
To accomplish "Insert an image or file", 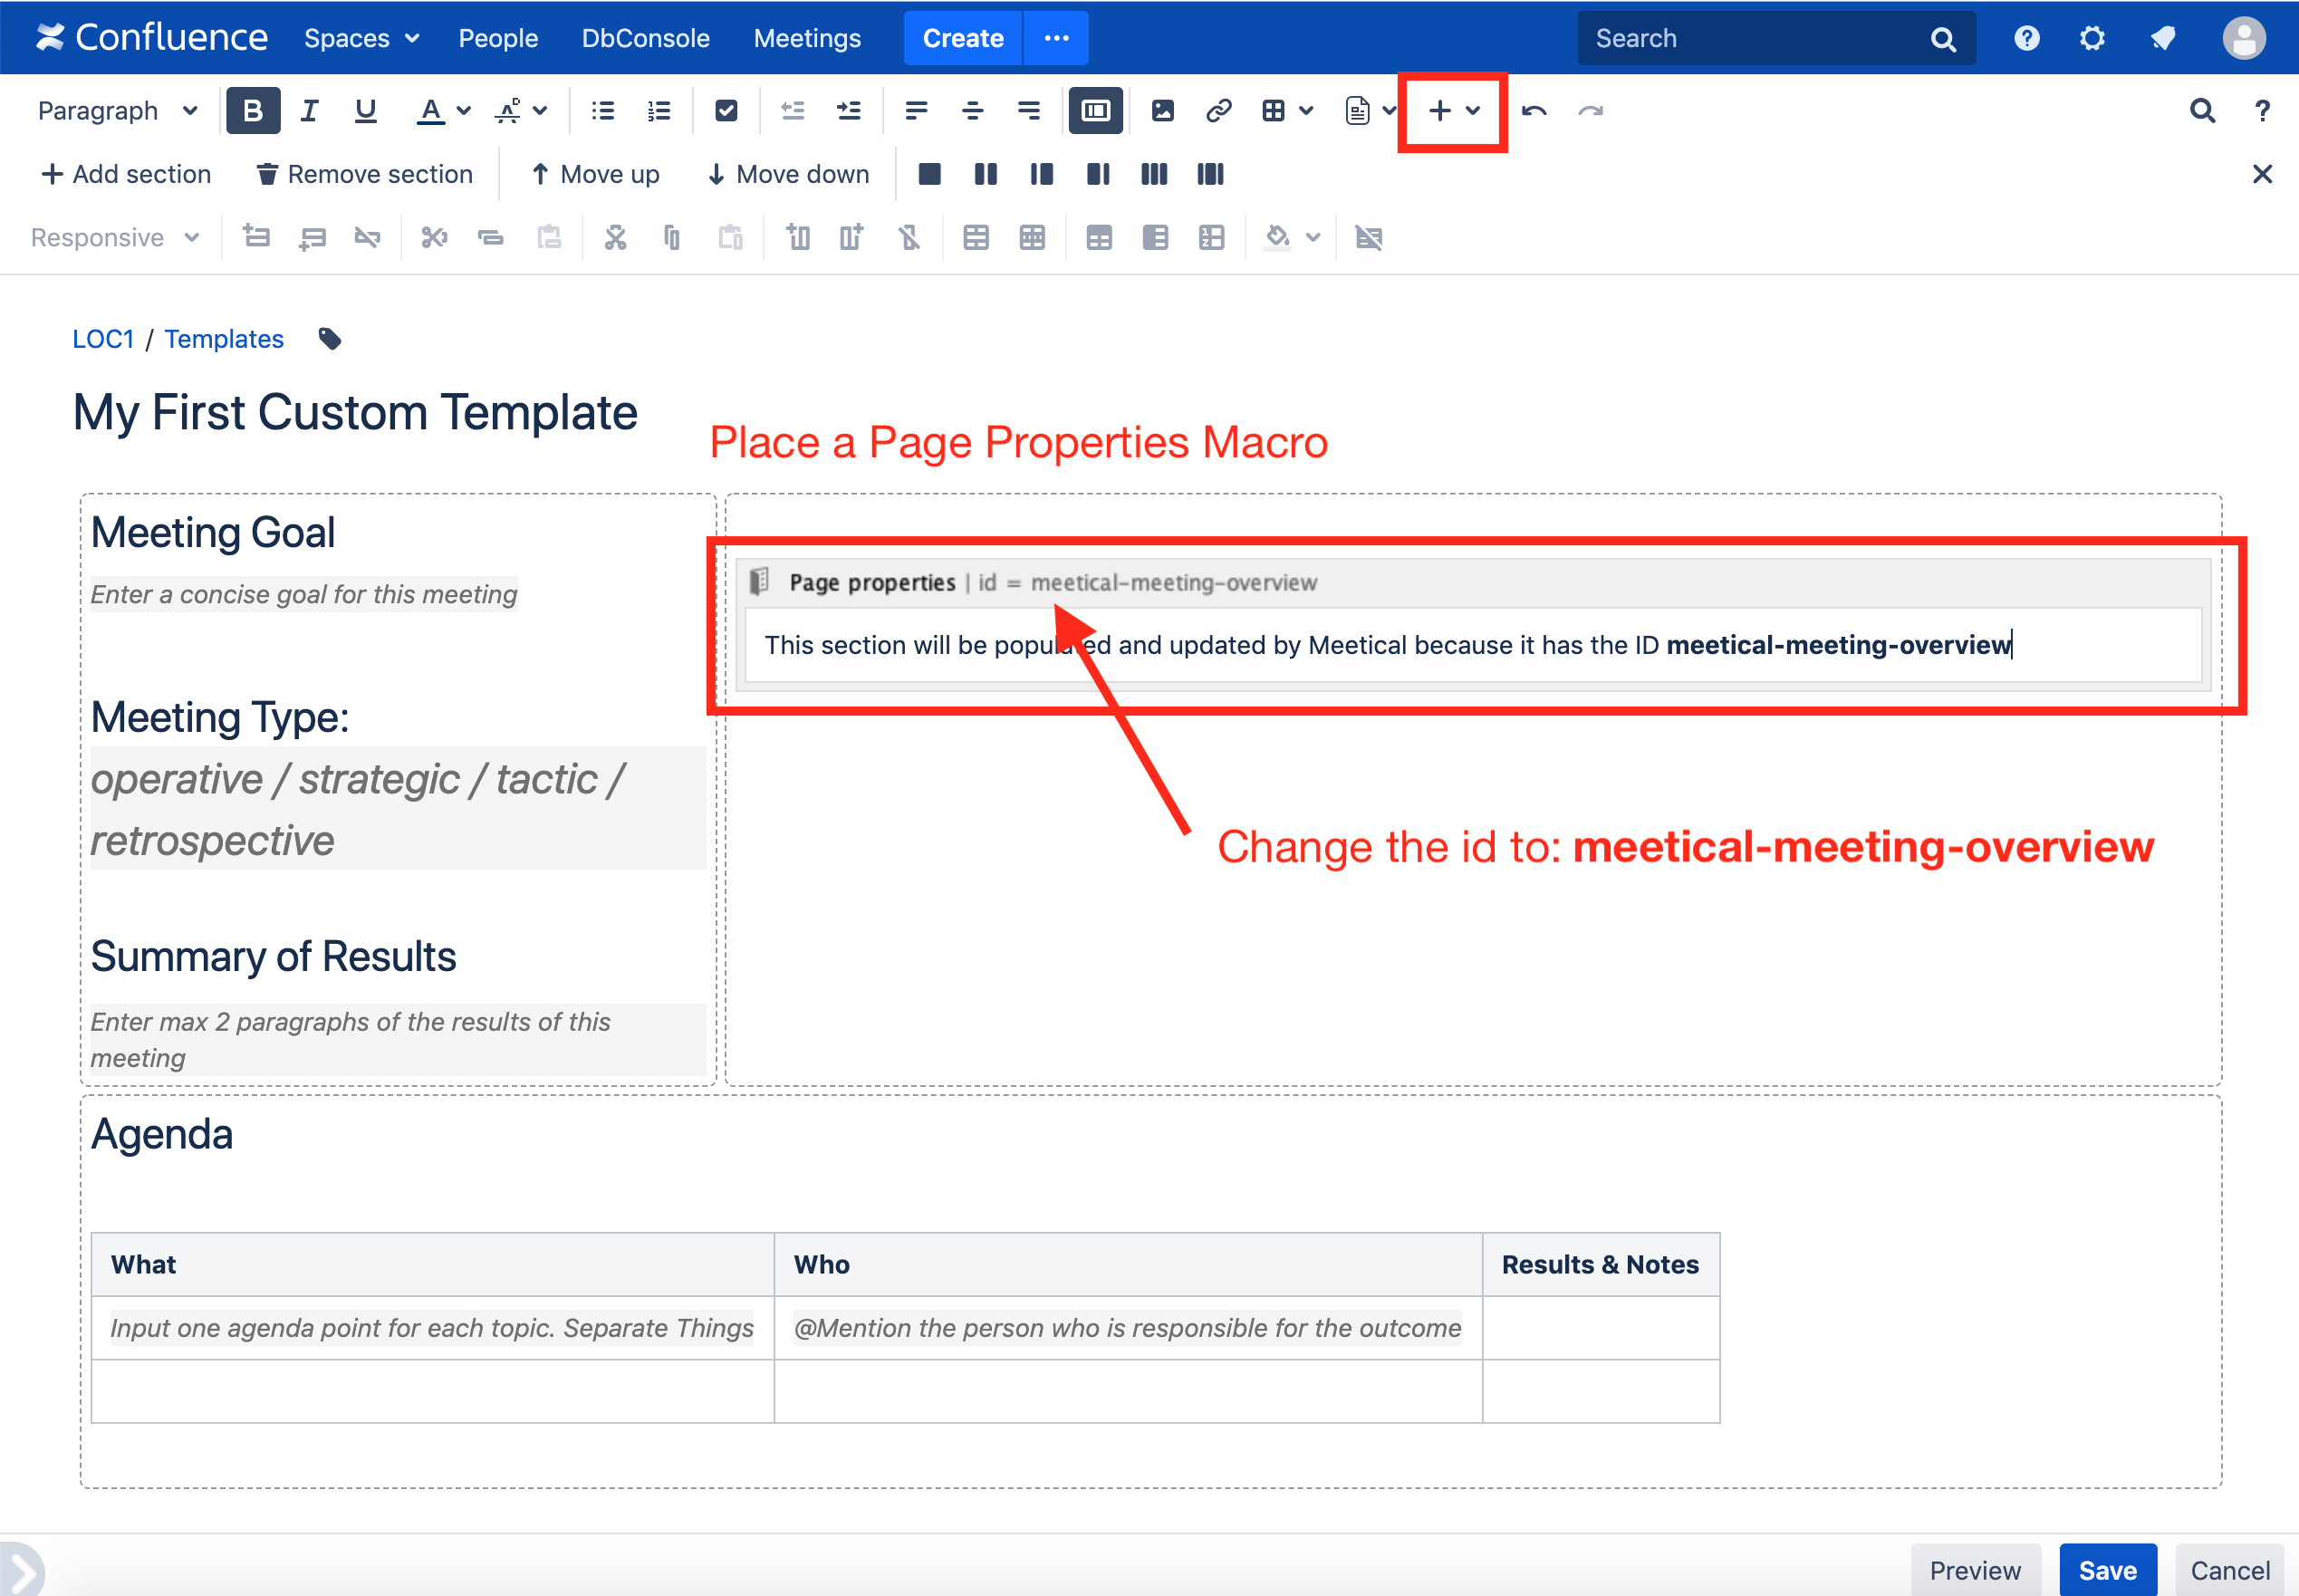I will (x=1162, y=110).
